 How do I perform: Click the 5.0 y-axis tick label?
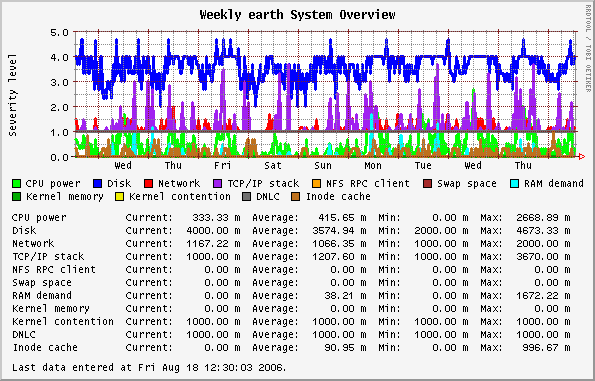click(x=60, y=33)
